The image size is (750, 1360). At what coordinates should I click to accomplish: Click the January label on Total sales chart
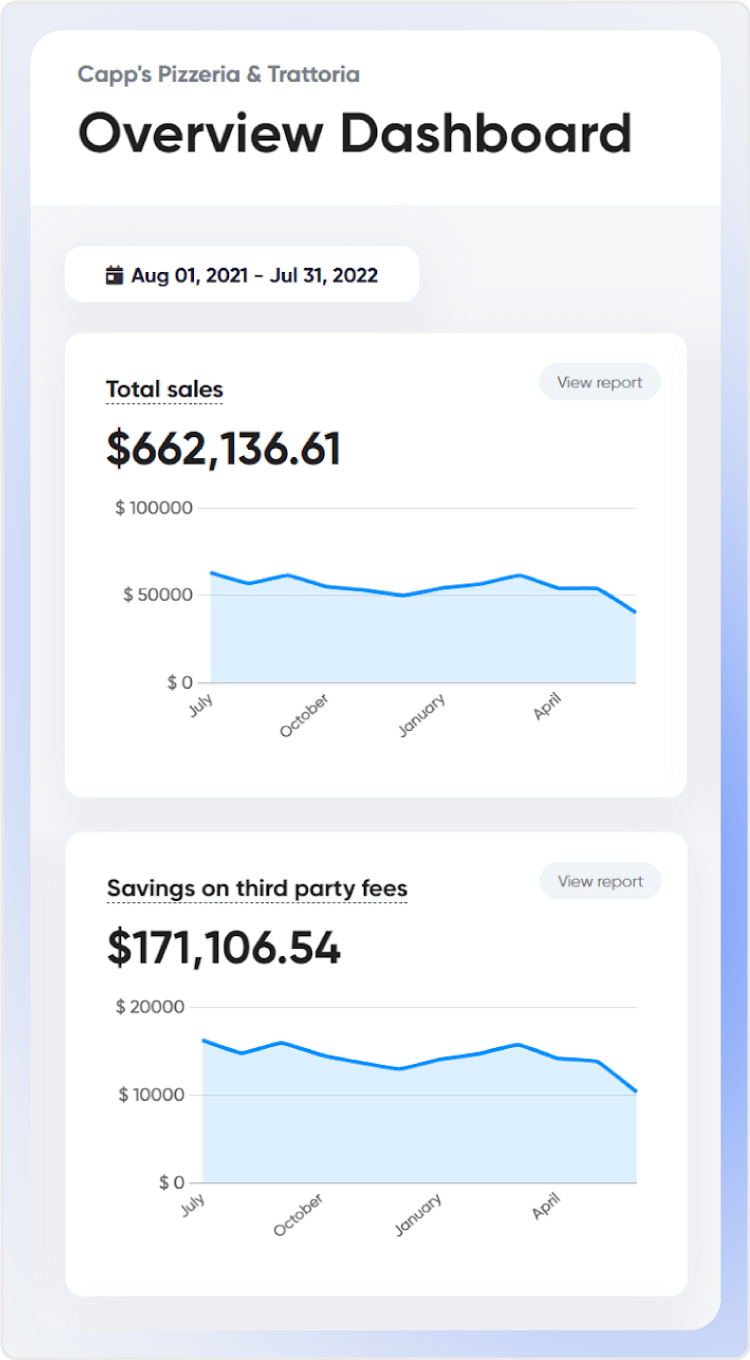click(x=421, y=716)
